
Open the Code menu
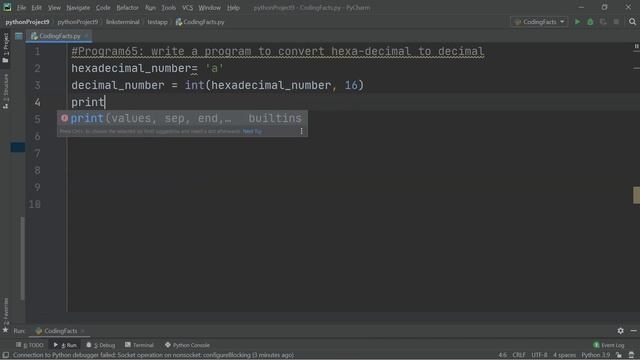[x=103, y=8]
